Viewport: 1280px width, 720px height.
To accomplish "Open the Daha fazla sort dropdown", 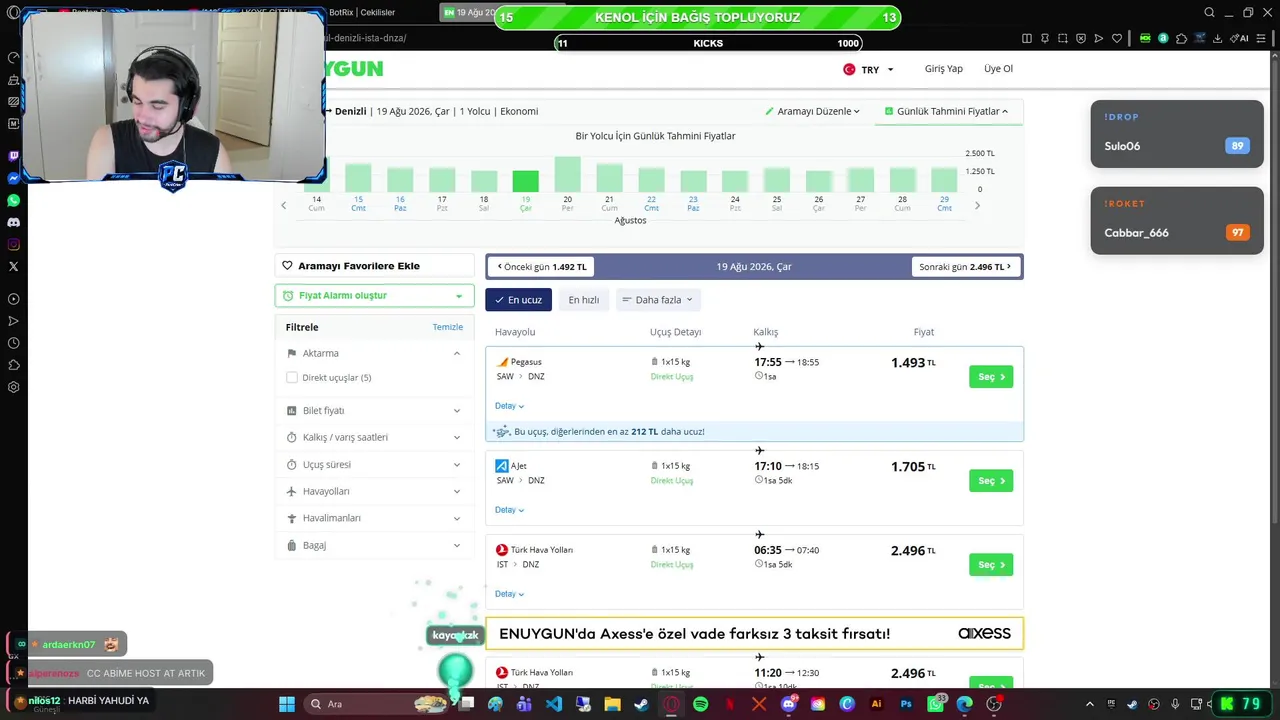I will (658, 300).
